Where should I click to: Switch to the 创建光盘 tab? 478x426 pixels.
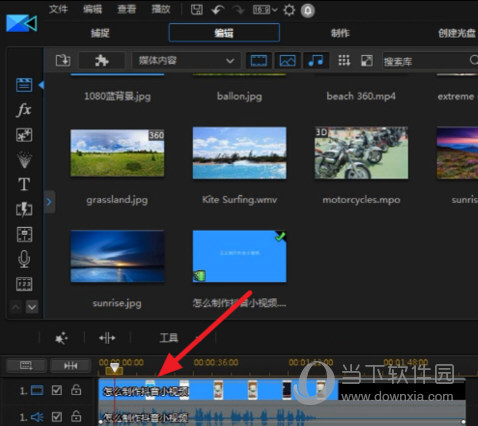[457, 33]
